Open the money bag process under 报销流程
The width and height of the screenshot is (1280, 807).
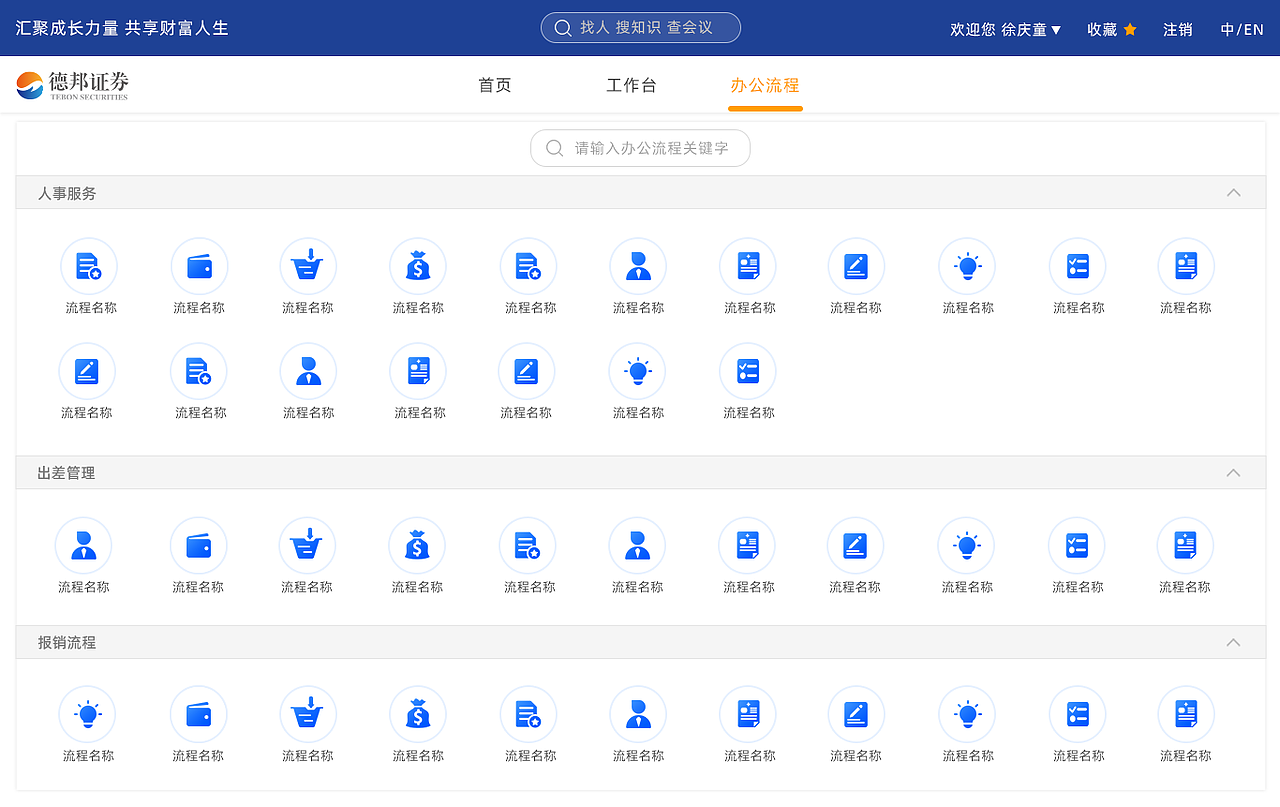click(418, 715)
